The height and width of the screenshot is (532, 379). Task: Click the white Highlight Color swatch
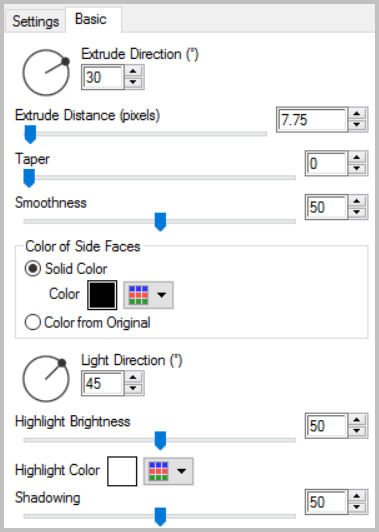coord(122,471)
